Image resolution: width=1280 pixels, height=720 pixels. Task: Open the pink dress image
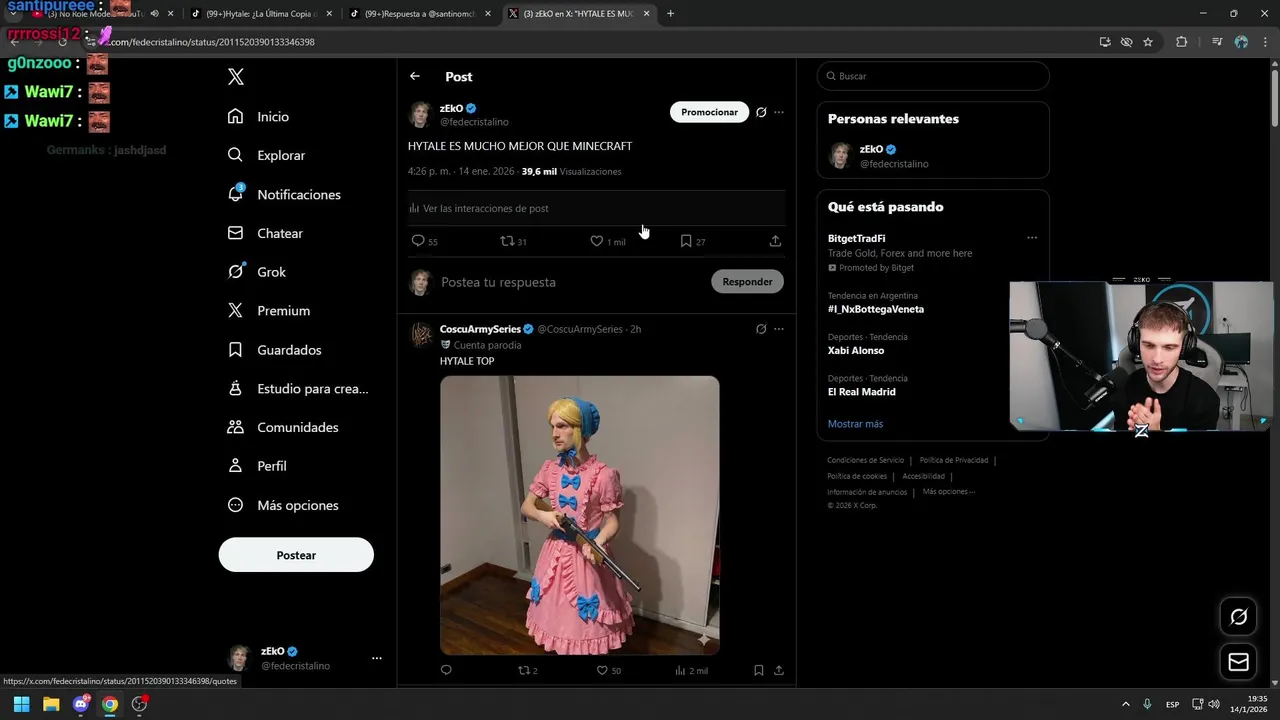click(580, 515)
